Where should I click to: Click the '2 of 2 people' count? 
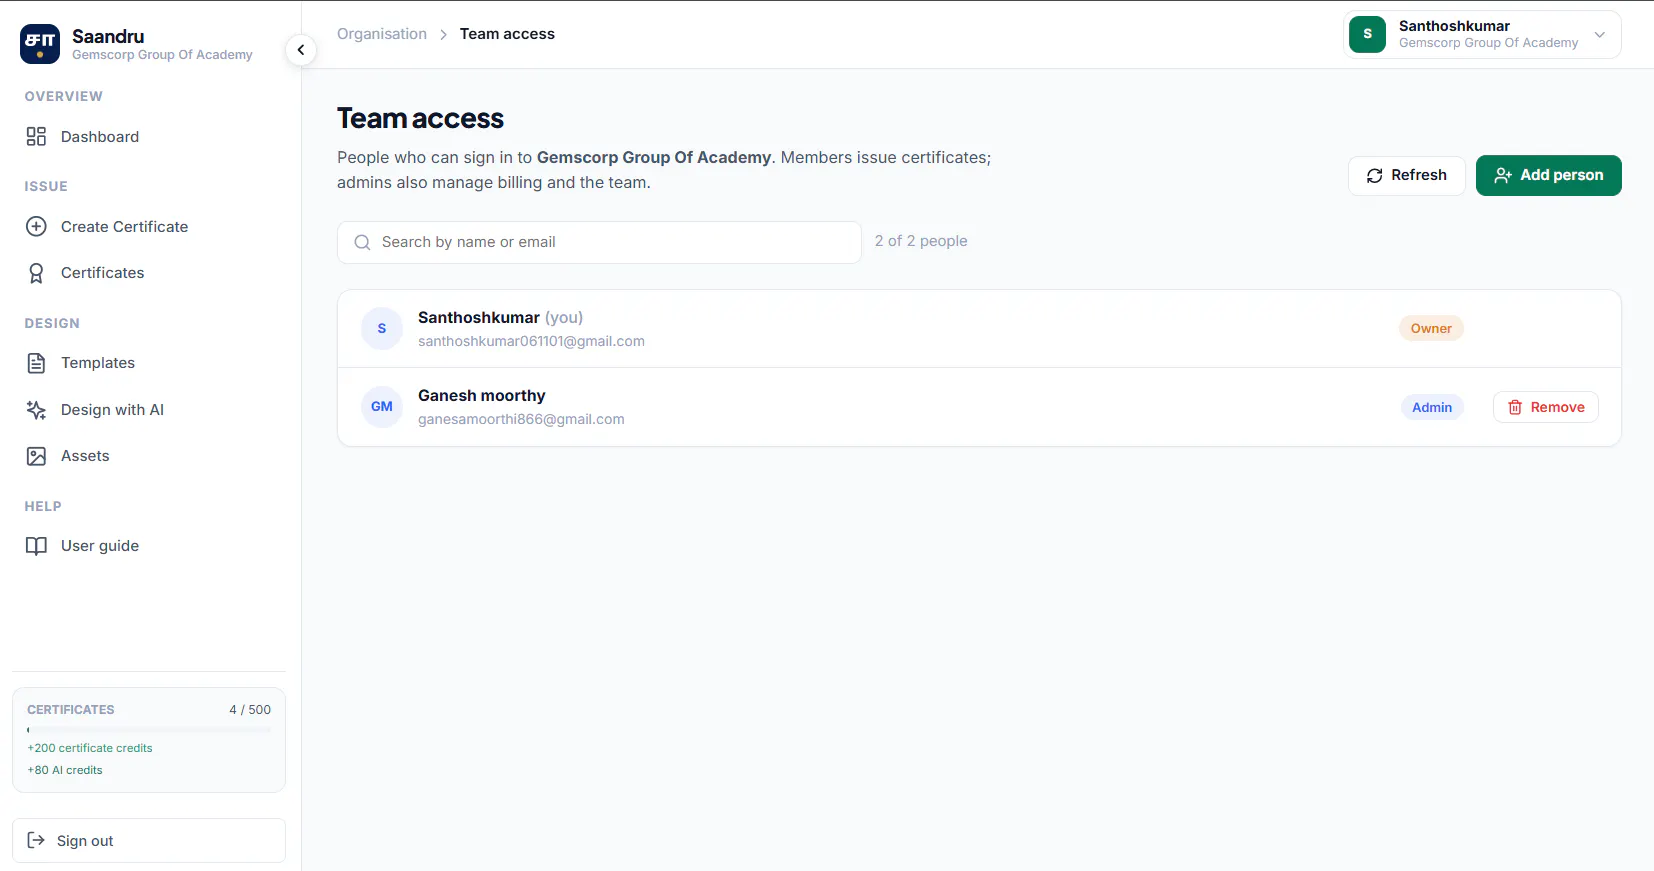(x=921, y=241)
